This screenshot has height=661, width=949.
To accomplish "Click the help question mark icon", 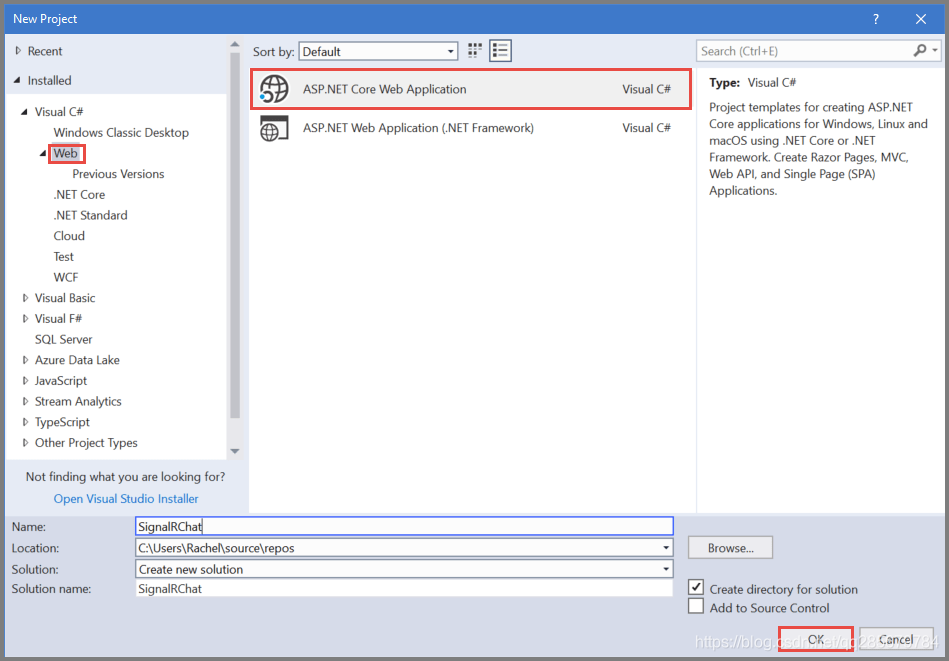I will tap(875, 18).
